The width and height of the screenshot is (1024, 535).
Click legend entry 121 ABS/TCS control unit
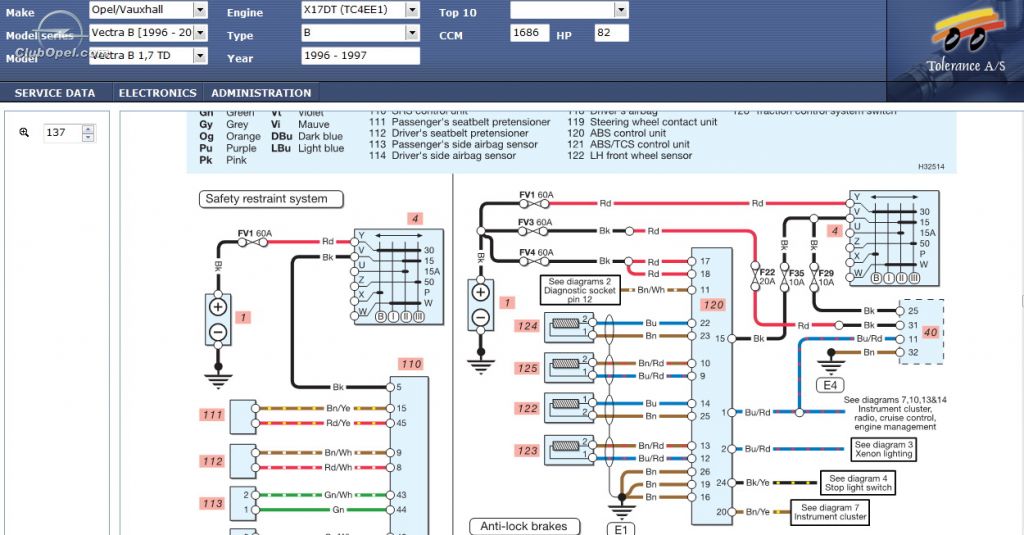click(628, 144)
